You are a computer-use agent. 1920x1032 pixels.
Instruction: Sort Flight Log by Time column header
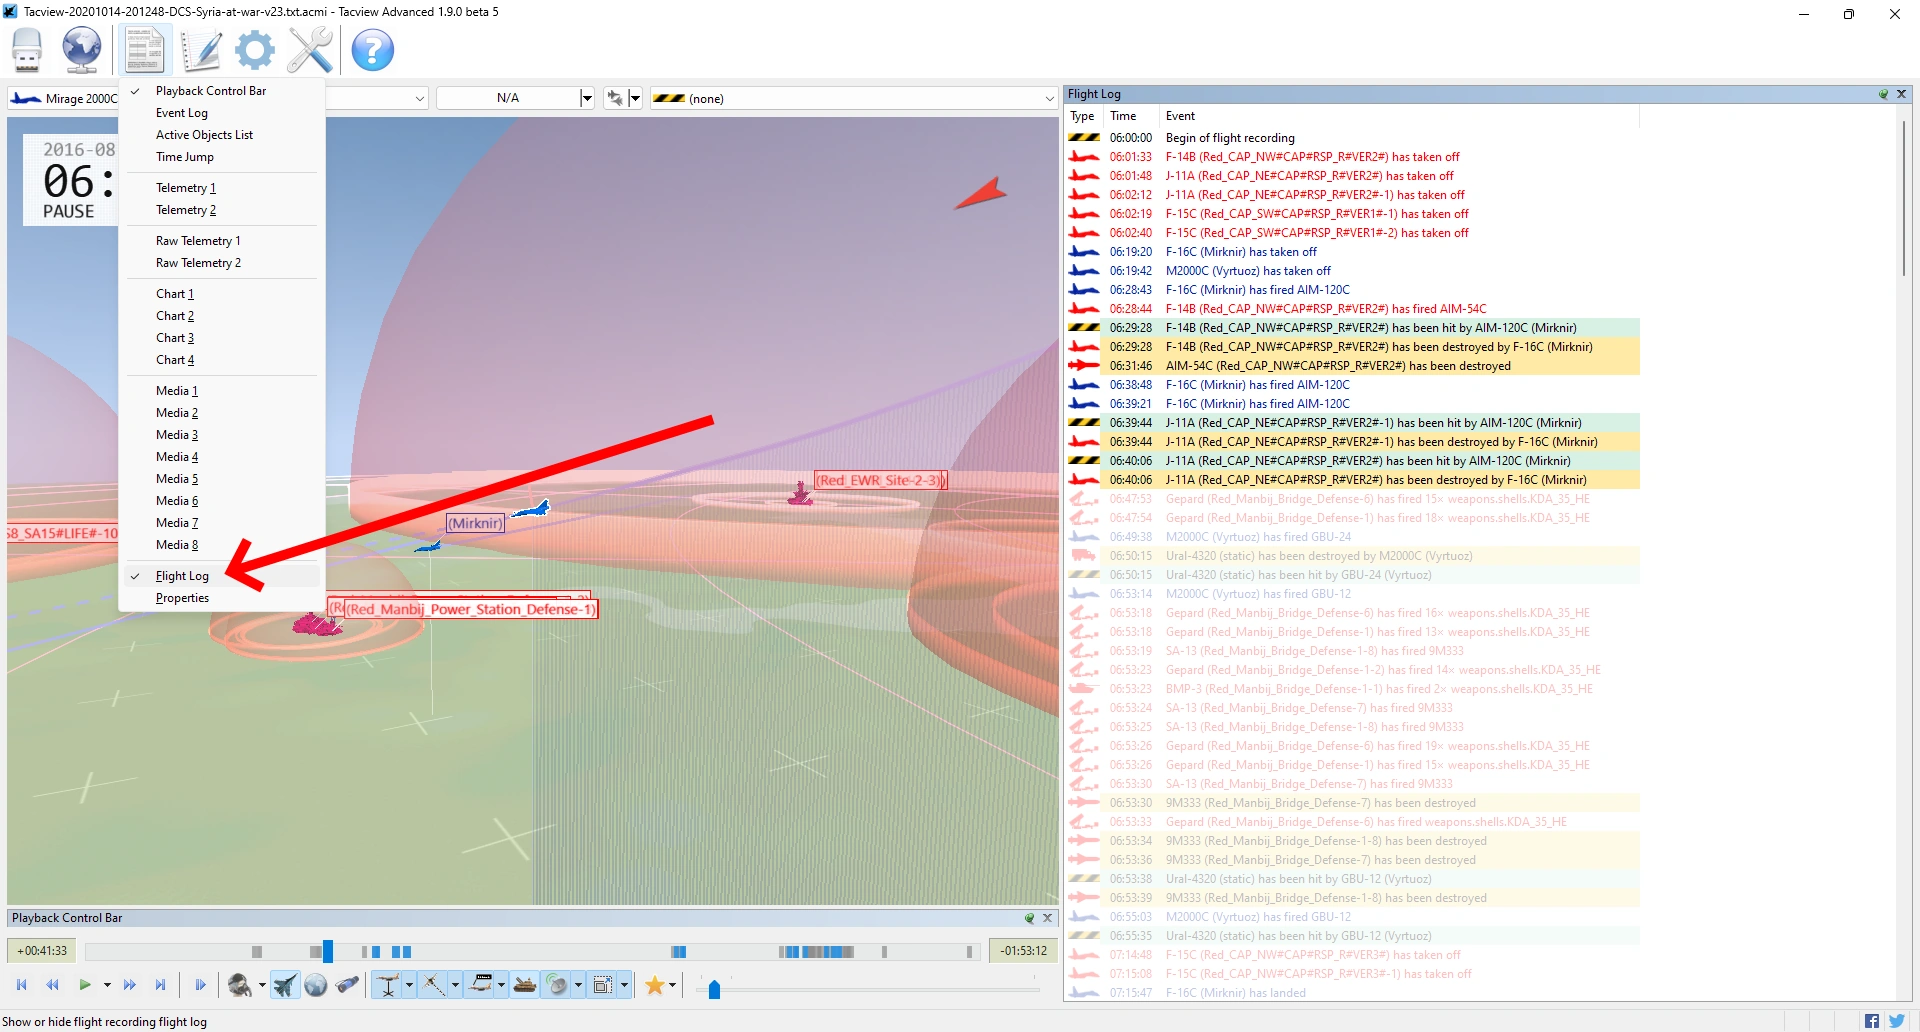(1131, 116)
